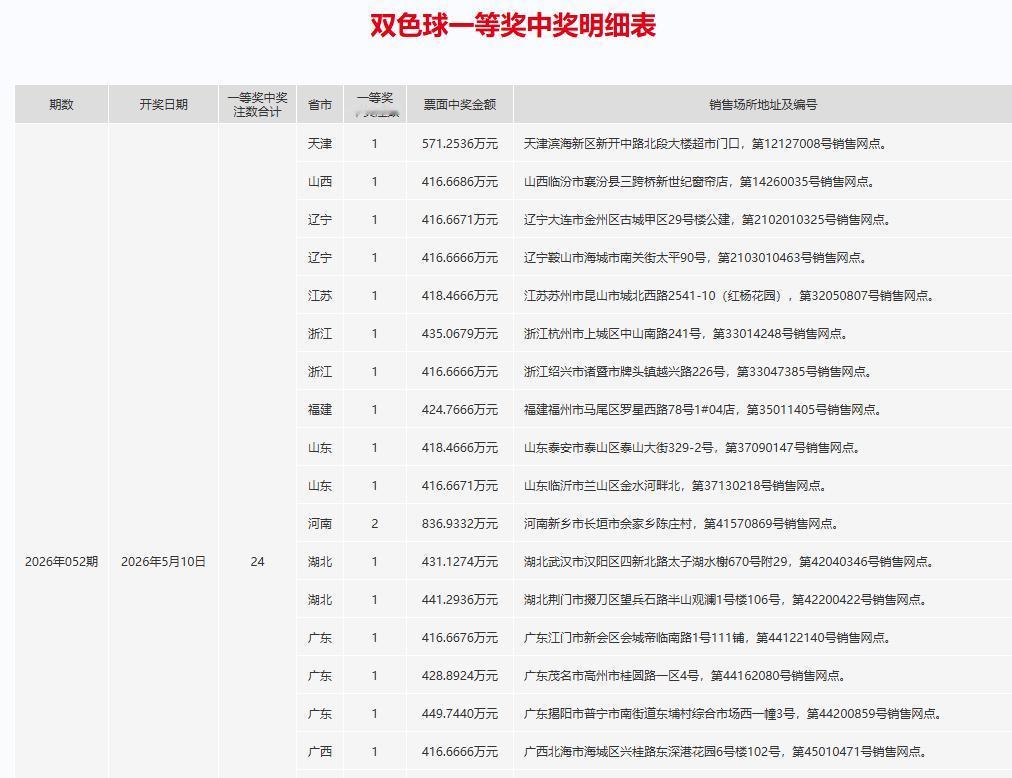Select the 浙江杭州市上城区 sales address
Viewport: 1012px width, 778px height.
[686, 334]
